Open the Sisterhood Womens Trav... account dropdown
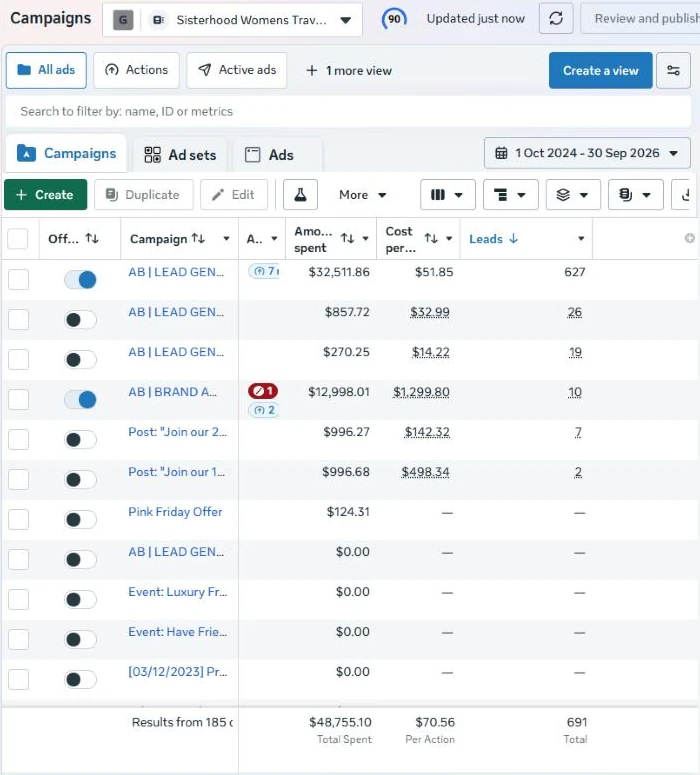Viewport: 700px width, 775px height. [232, 20]
